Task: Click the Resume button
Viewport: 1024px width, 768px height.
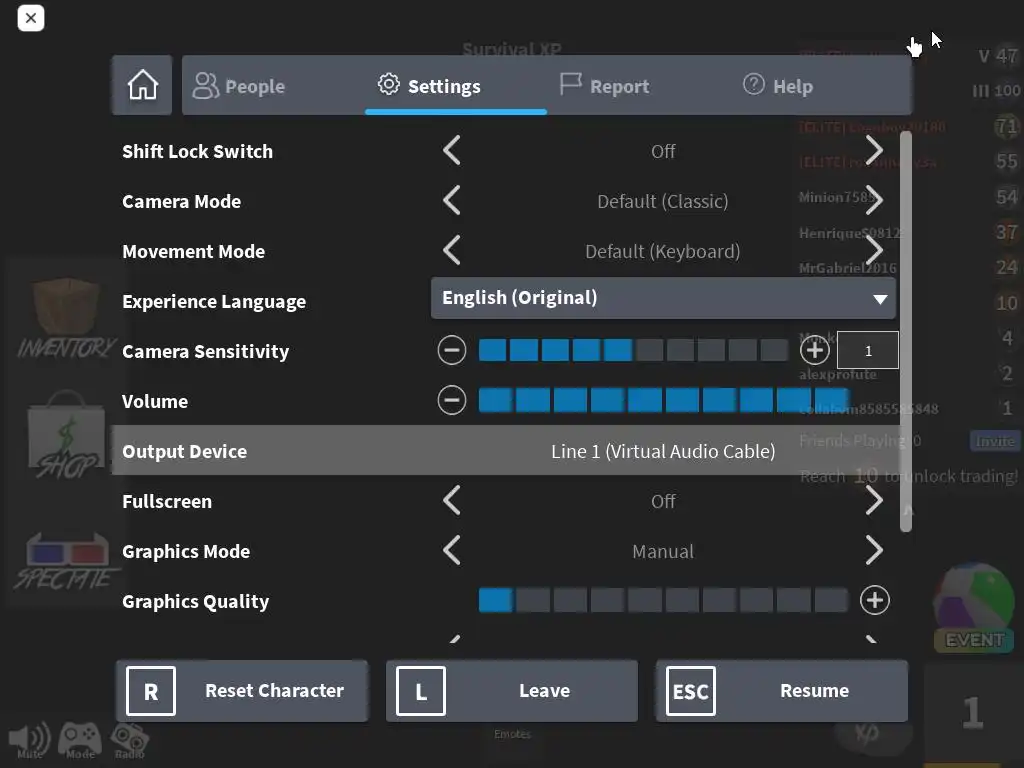Action: pos(782,691)
